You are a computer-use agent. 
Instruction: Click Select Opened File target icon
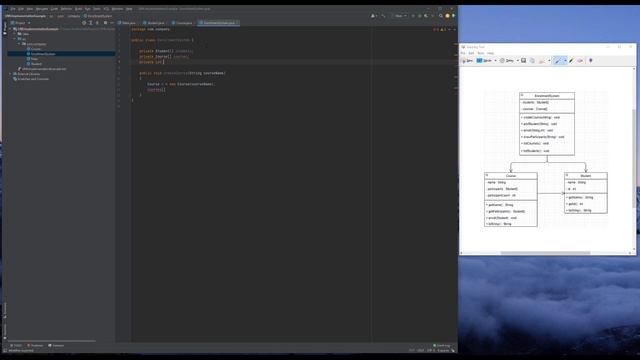click(x=84, y=23)
